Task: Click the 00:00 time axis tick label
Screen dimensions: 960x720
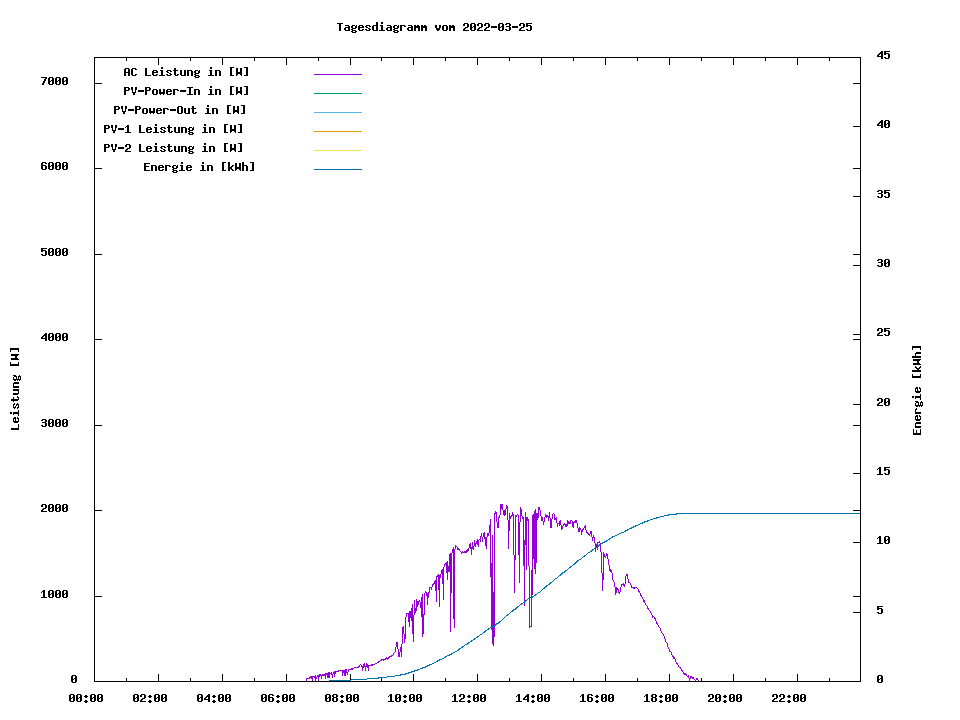Action: [86, 698]
